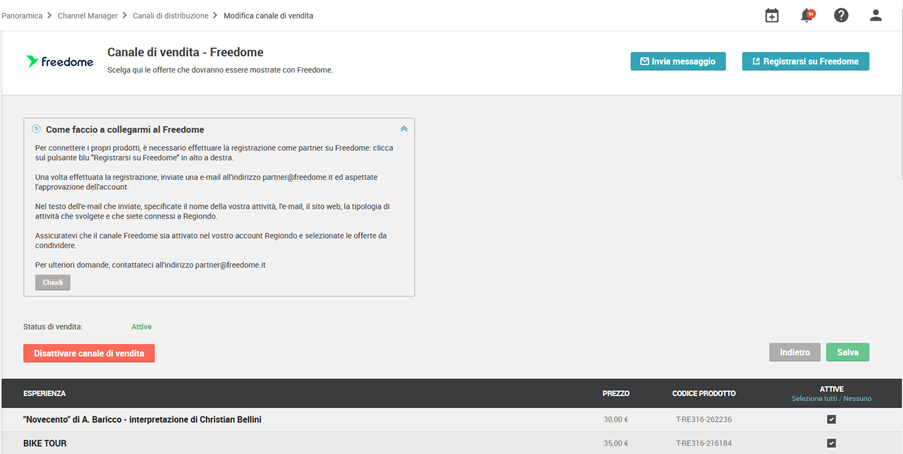This screenshot has width=903, height=454.
Task: Go to Channel Manager breadcrumb
Action: pos(88,16)
